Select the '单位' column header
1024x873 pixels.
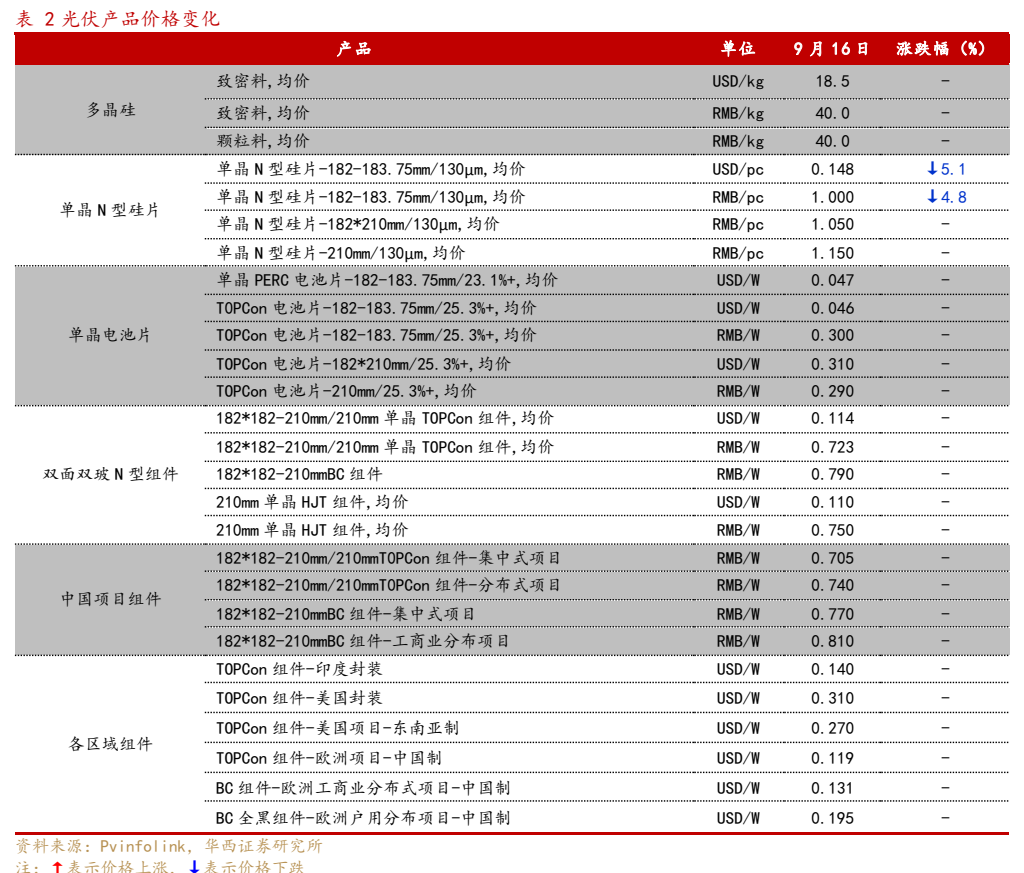[738, 48]
